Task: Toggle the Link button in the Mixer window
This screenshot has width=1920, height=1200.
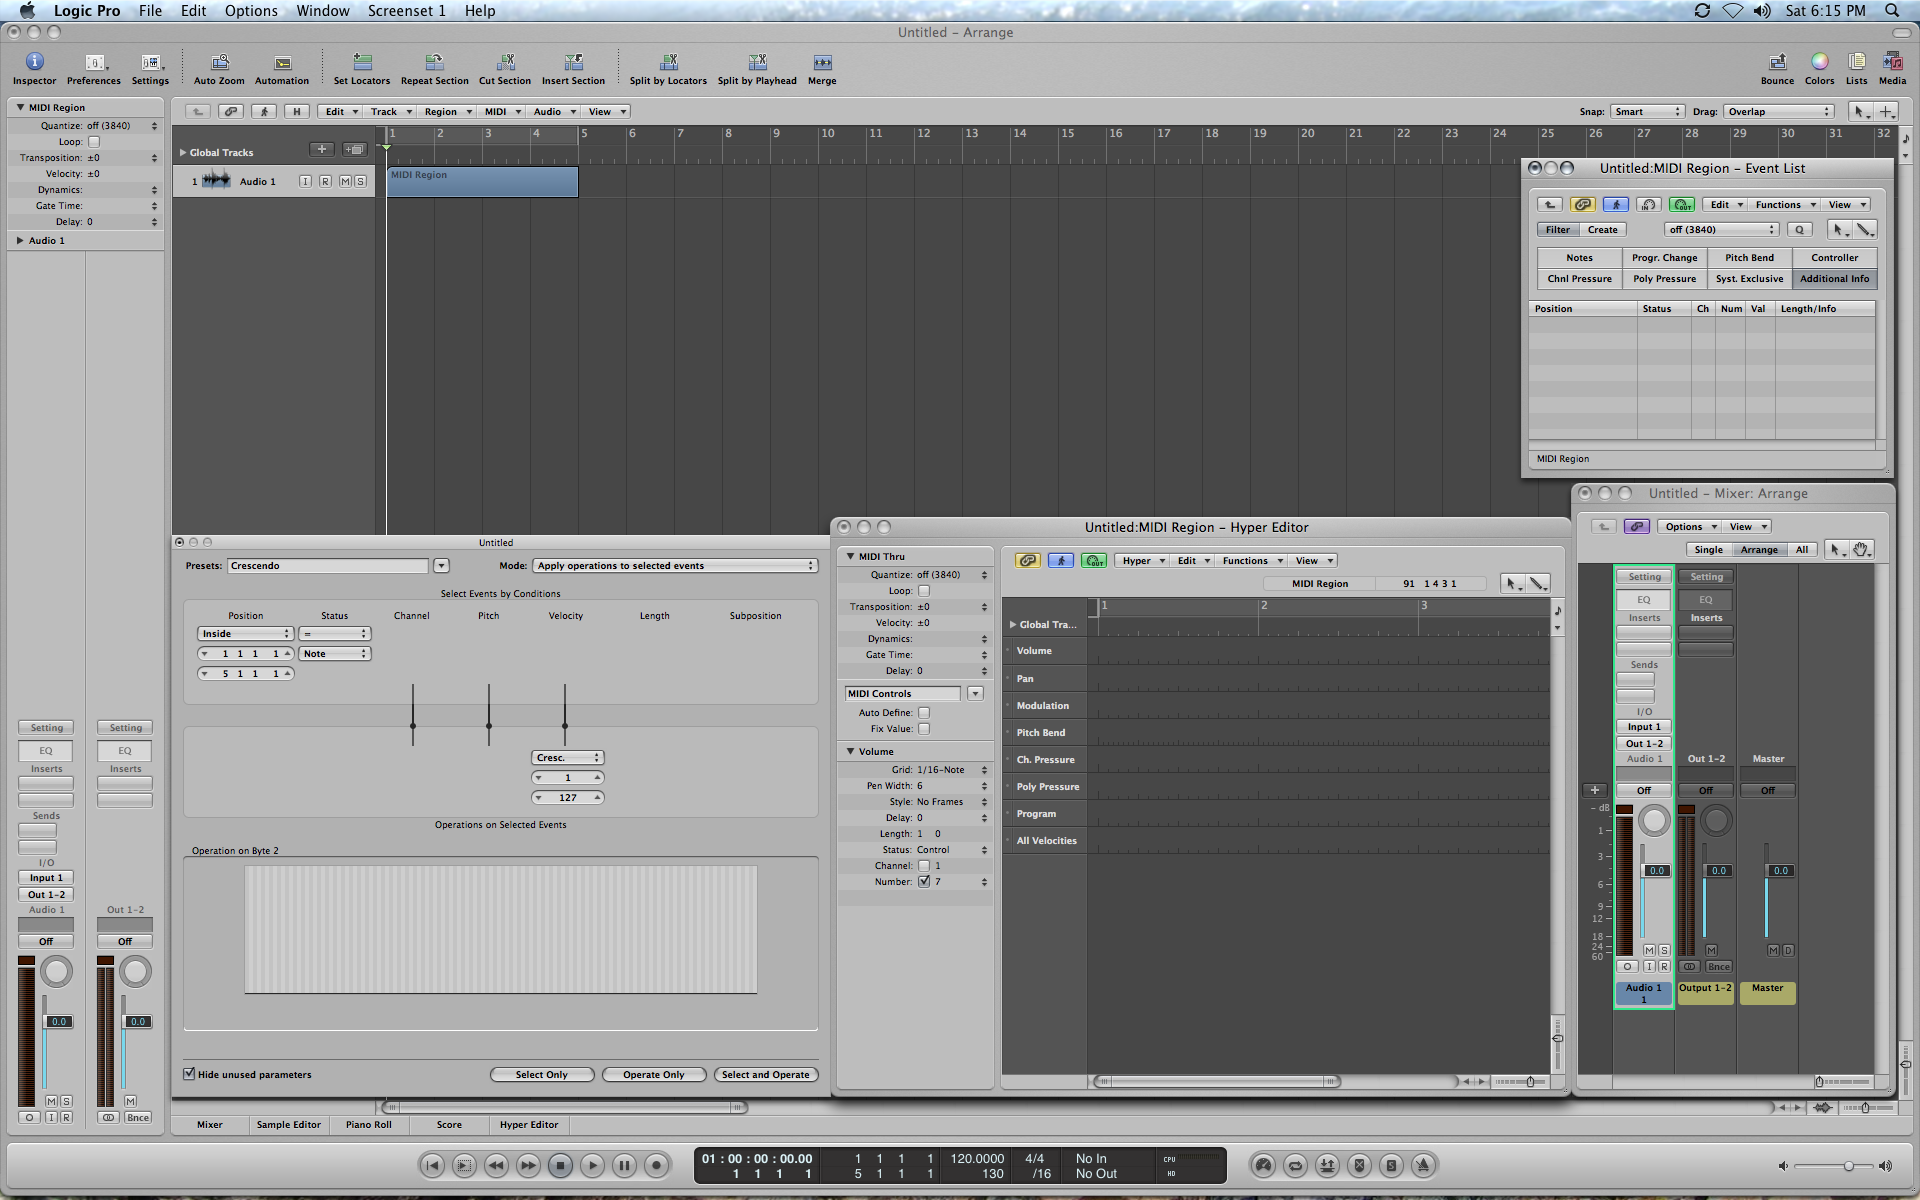Action: pos(1637,527)
